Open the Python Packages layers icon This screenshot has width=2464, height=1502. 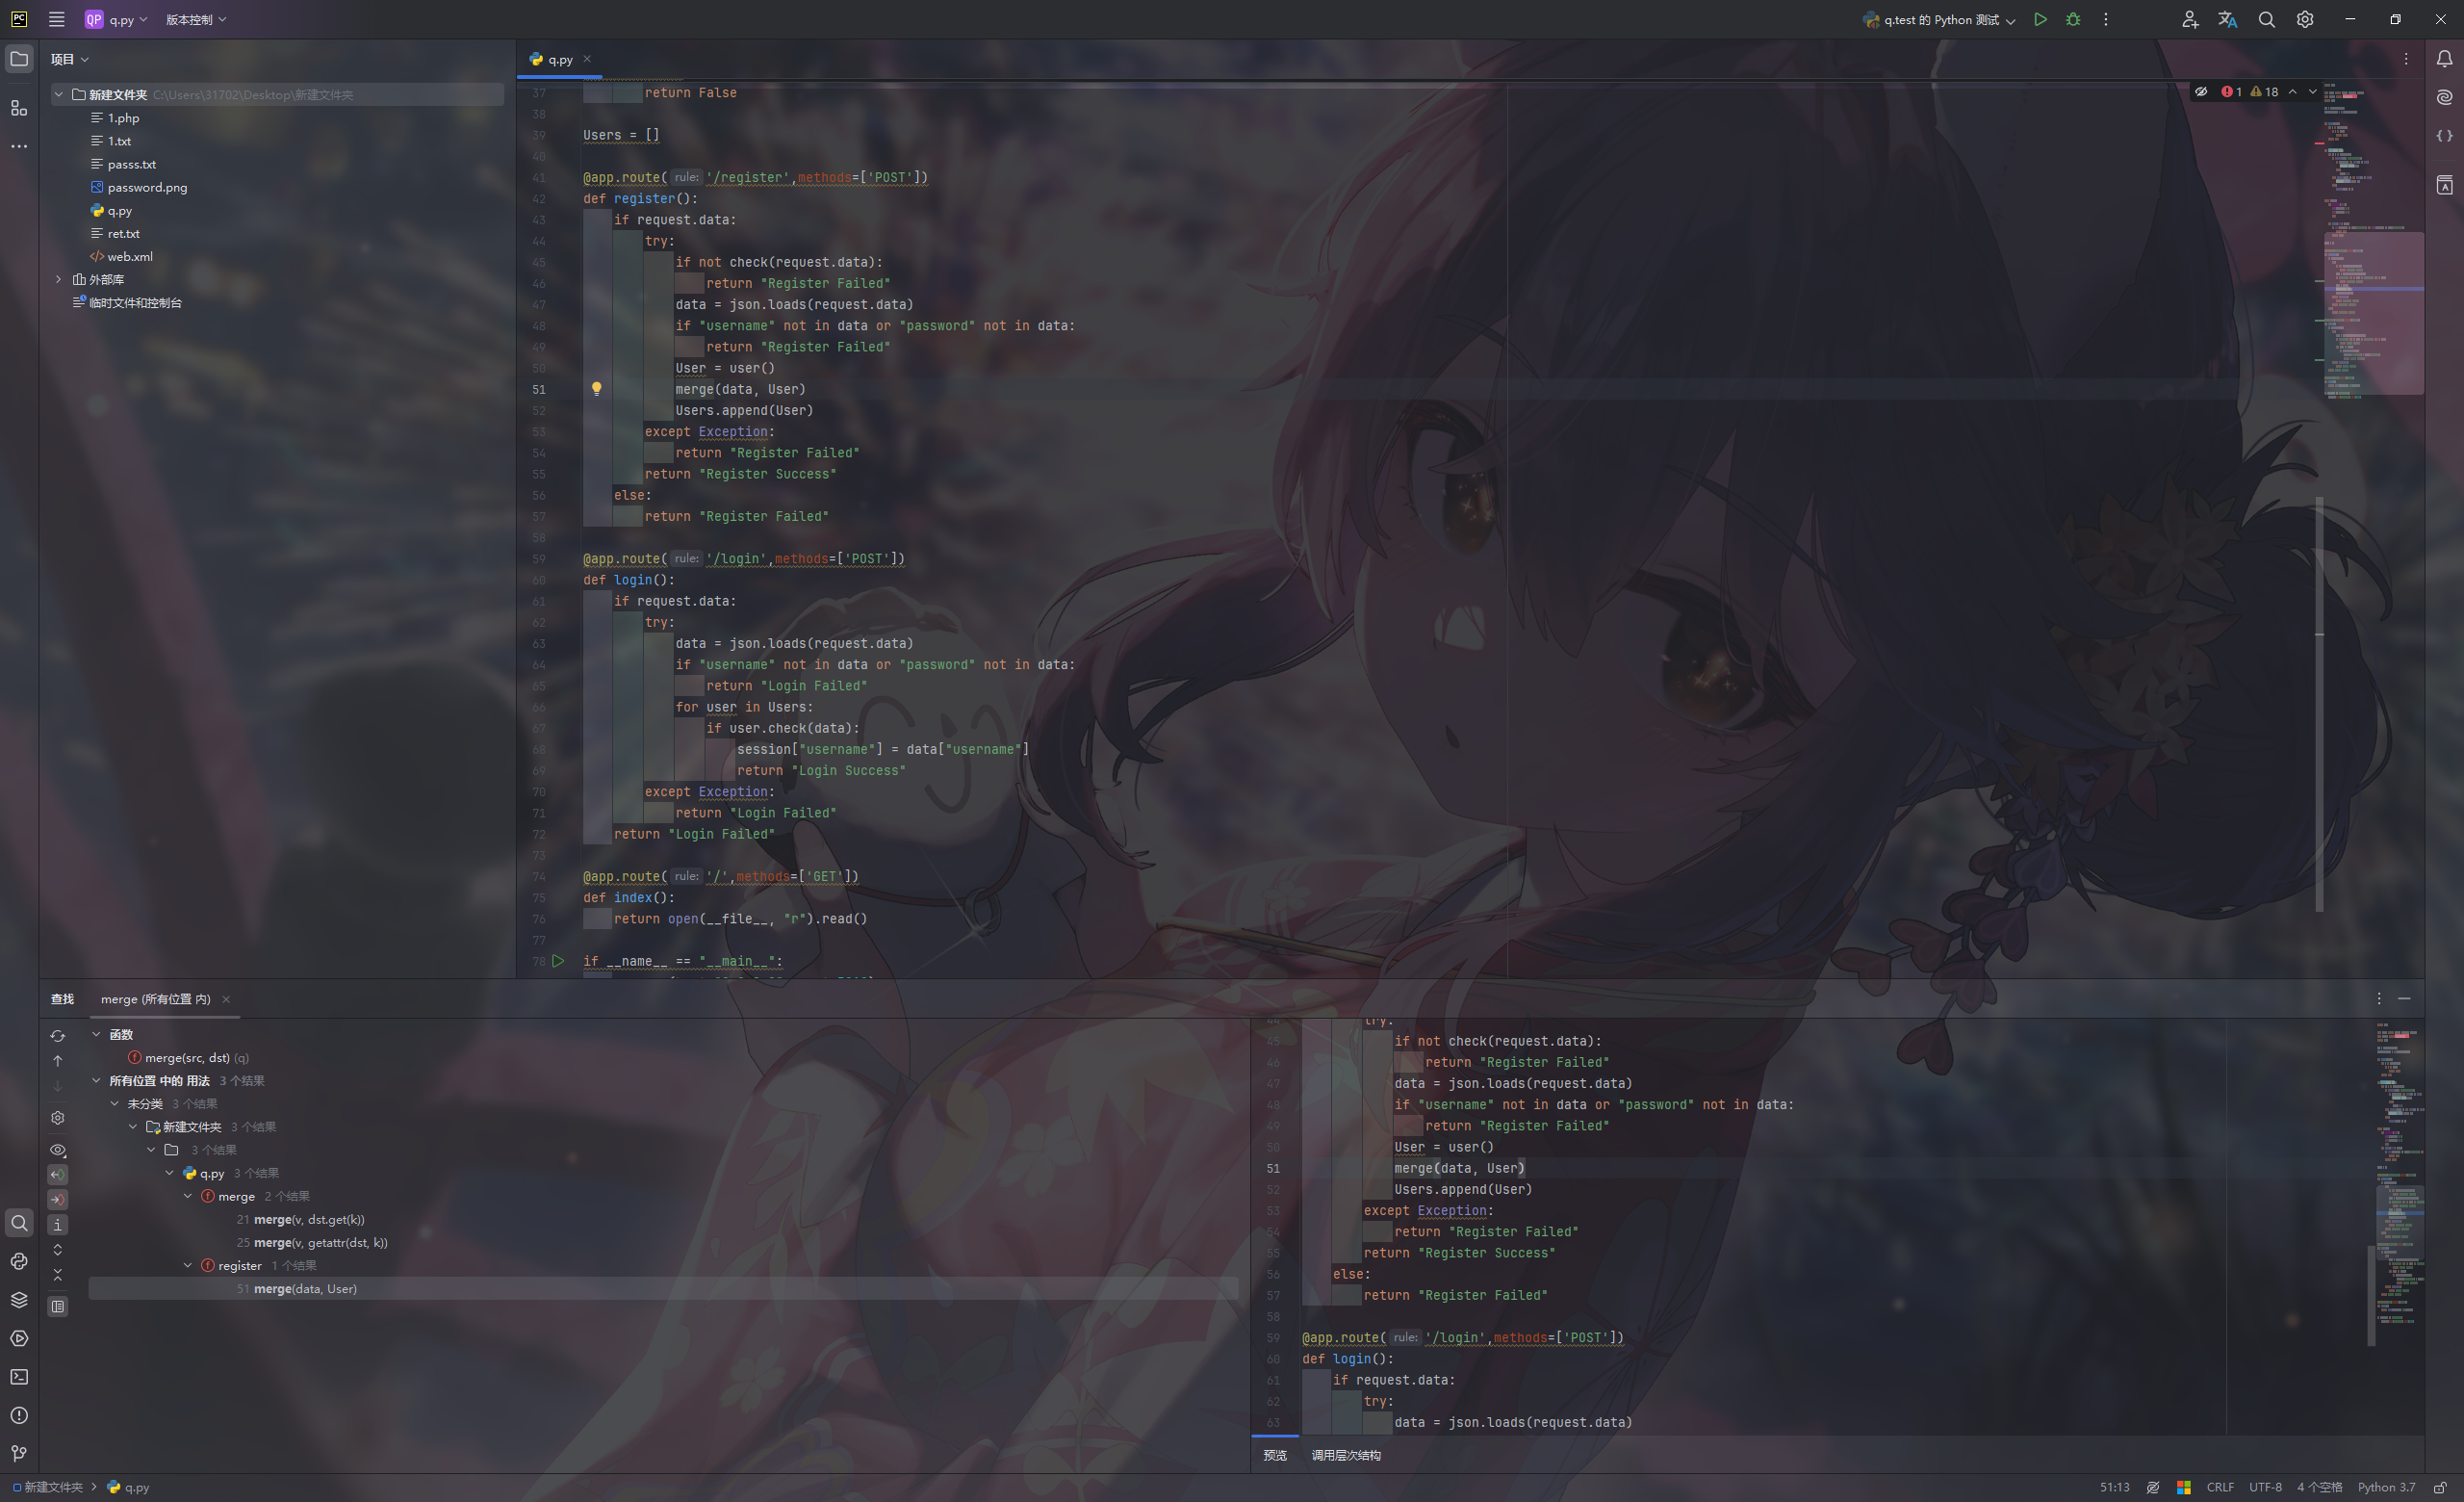coord(19,1300)
